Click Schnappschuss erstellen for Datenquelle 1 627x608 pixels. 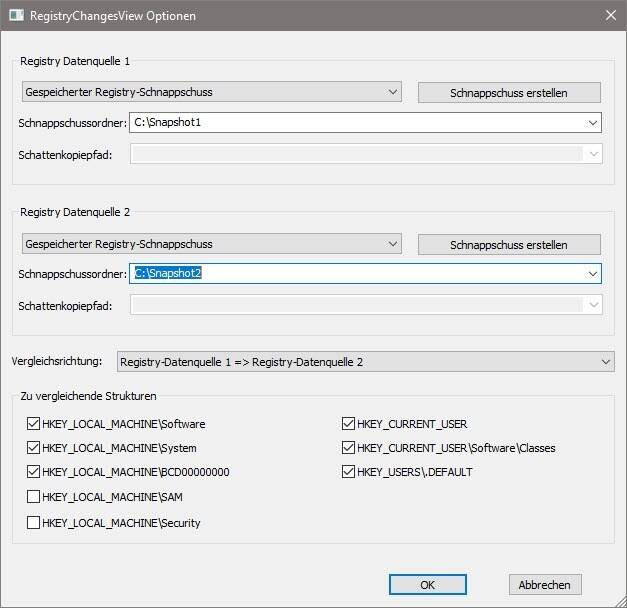[x=509, y=93]
